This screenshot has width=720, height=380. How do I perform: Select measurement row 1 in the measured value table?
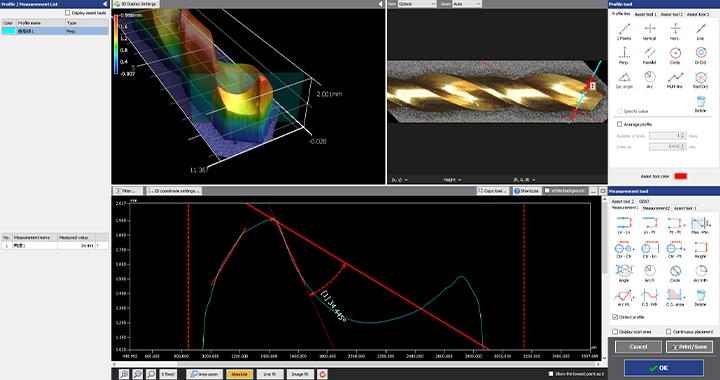point(55,246)
